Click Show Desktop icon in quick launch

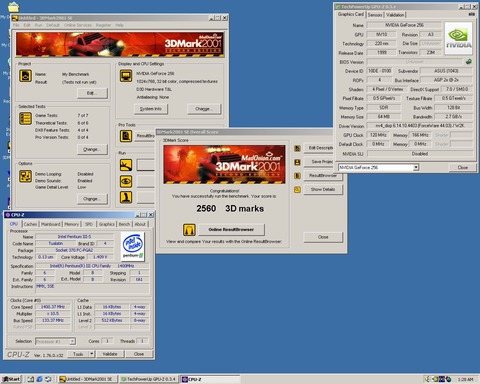pos(31,379)
